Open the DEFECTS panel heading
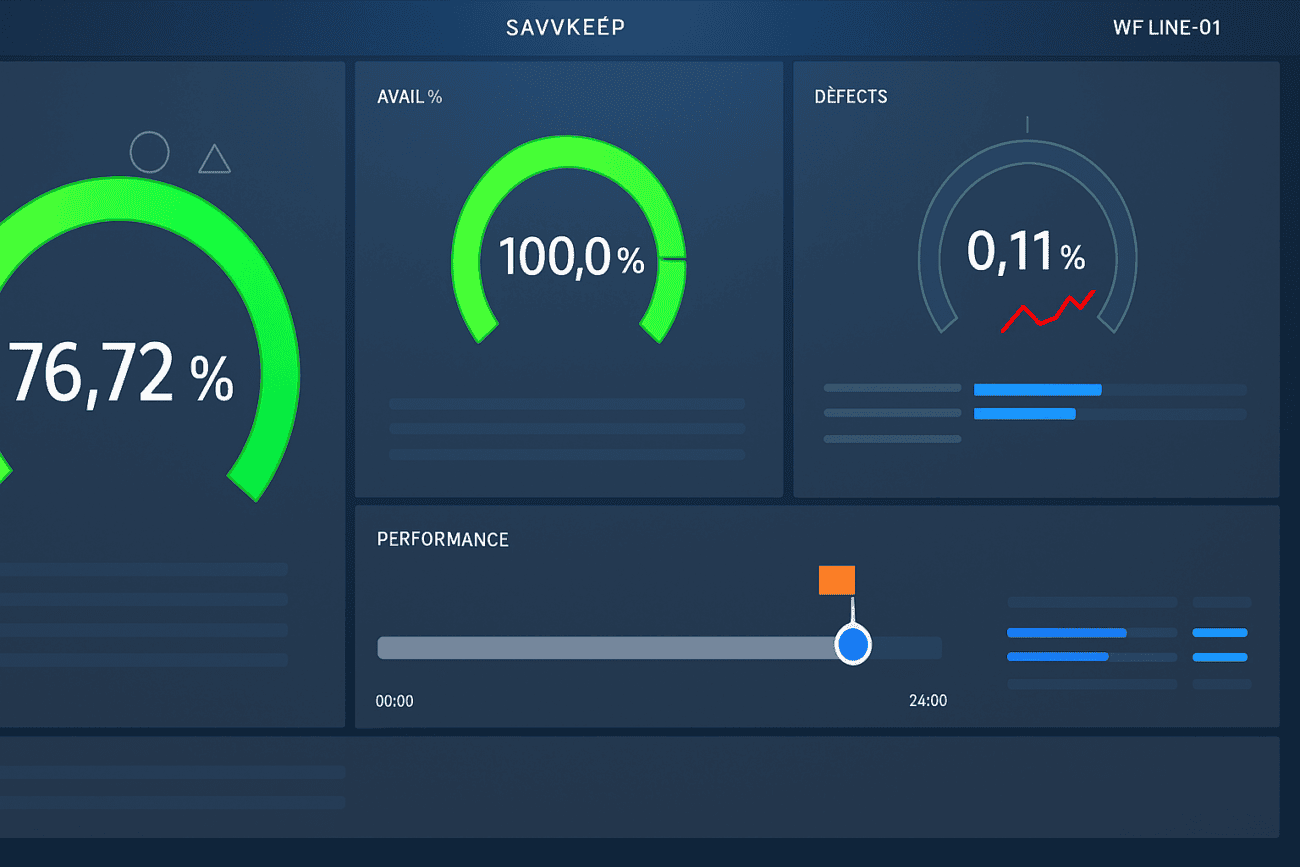 851,97
